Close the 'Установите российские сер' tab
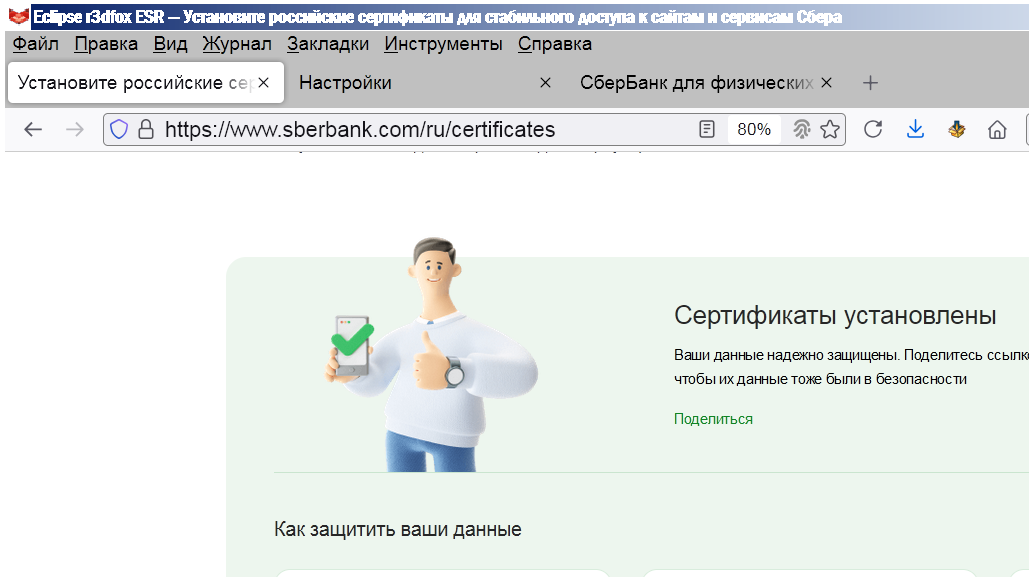 [263, 83]
